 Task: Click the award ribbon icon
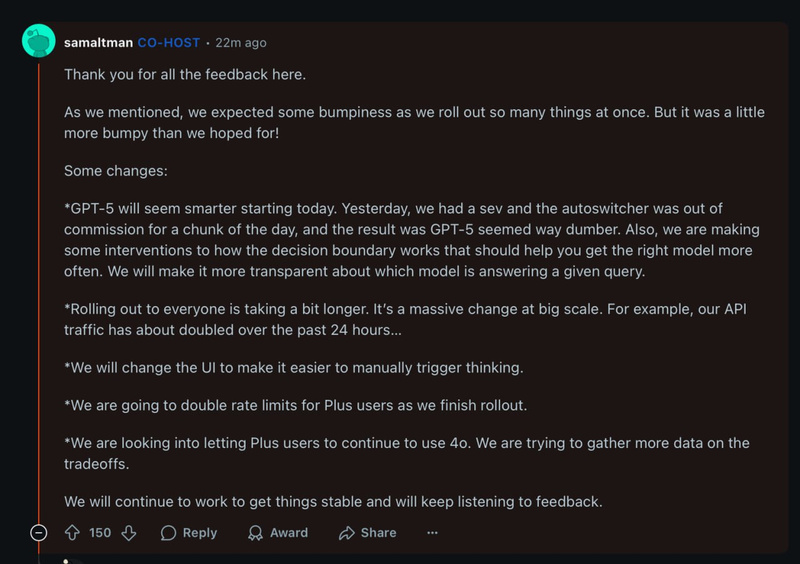(x=256, y=533)
